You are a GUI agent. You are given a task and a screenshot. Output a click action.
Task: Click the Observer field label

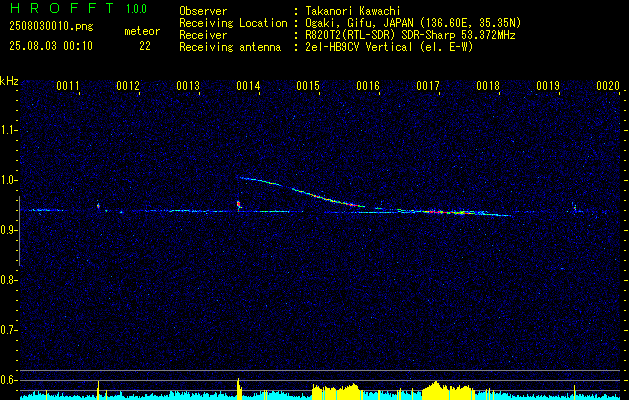[203, 11]
